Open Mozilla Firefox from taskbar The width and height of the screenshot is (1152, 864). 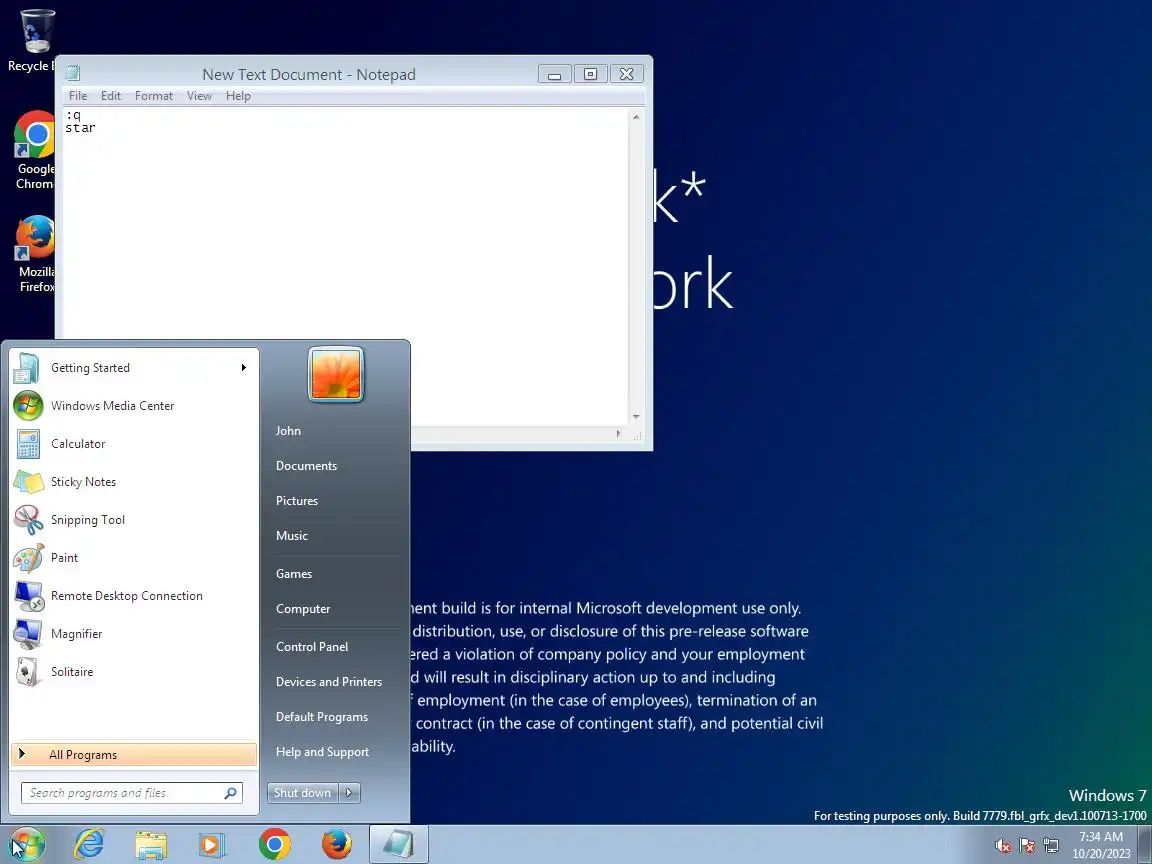click(x=336, y=844)
